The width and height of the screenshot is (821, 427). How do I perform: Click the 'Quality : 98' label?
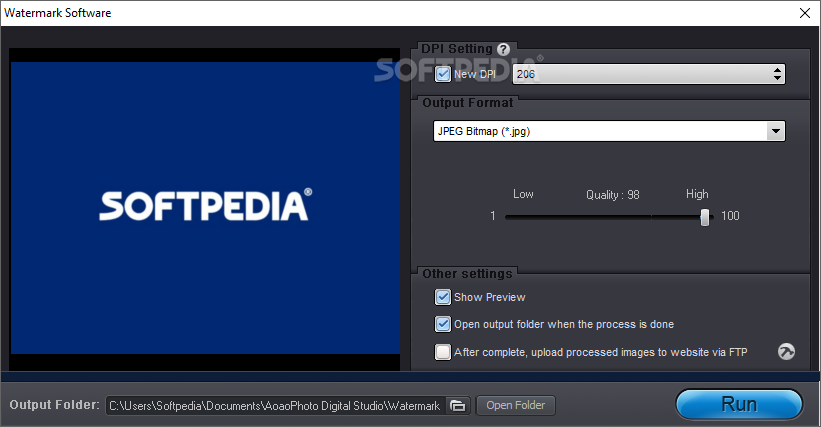[613, 195]
